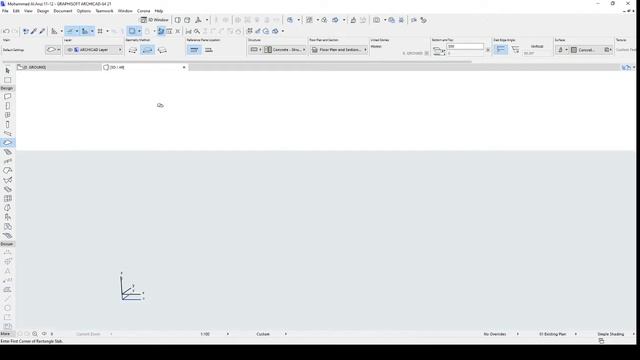The height and width of the screenshot is (360, 640).
Task: Click the zoom magnifier icon in status bar
Action: 35,334
